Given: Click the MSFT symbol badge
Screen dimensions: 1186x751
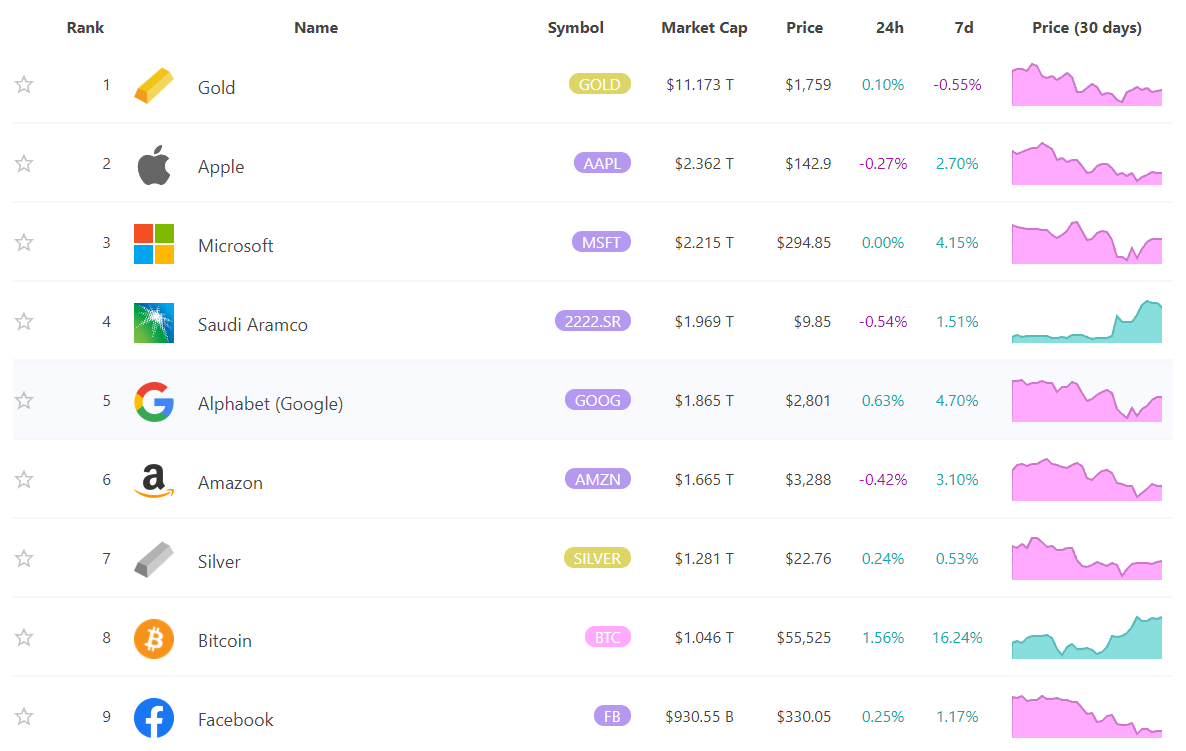Looking at the screenshot, I should (x=601, y=242).
